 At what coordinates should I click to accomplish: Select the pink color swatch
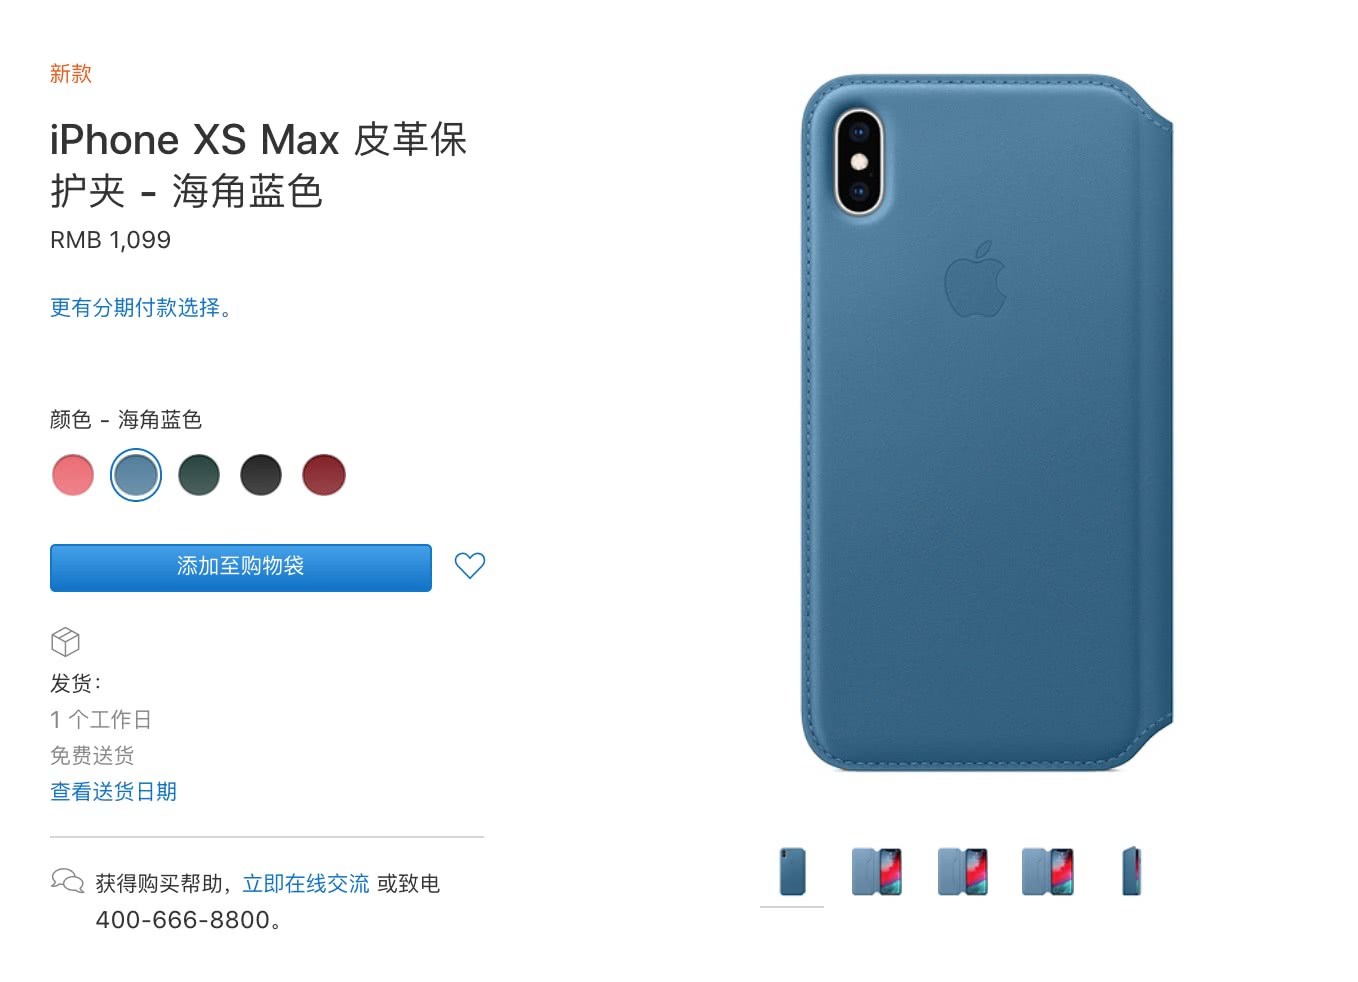[73, 475]
